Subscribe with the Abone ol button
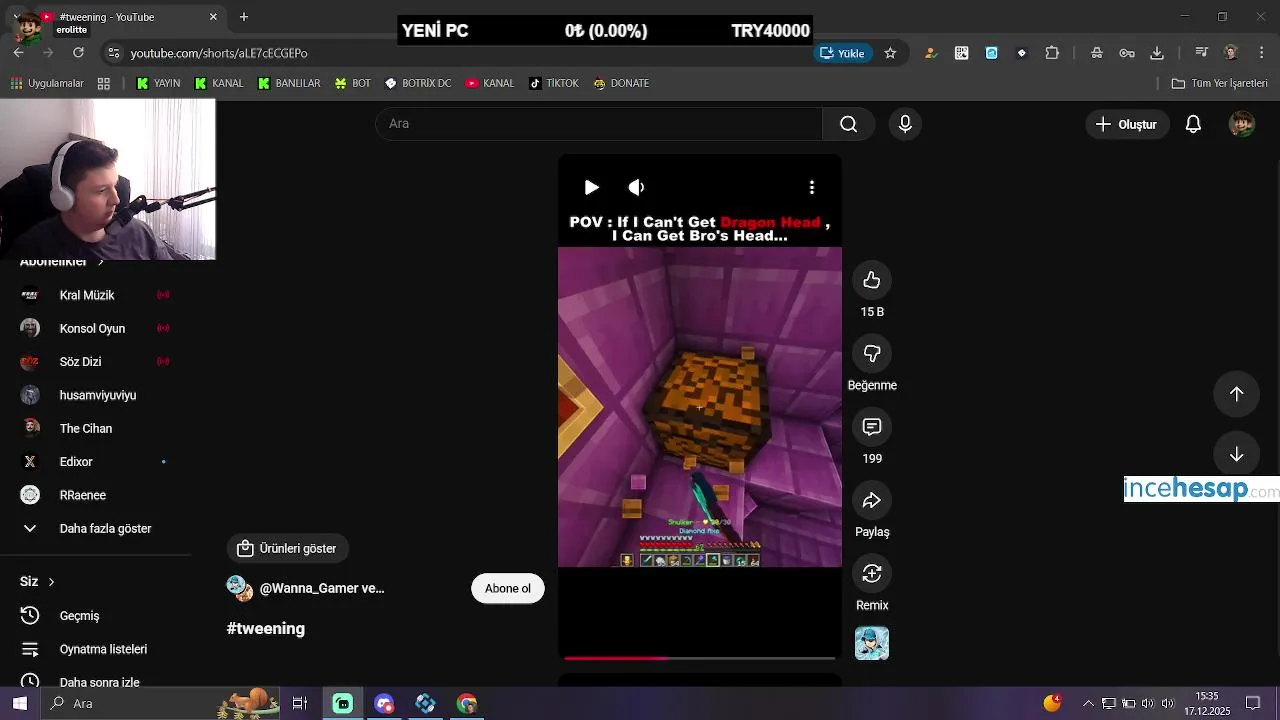This screenshot has height=720, width=1280. (x=508, y=588)
